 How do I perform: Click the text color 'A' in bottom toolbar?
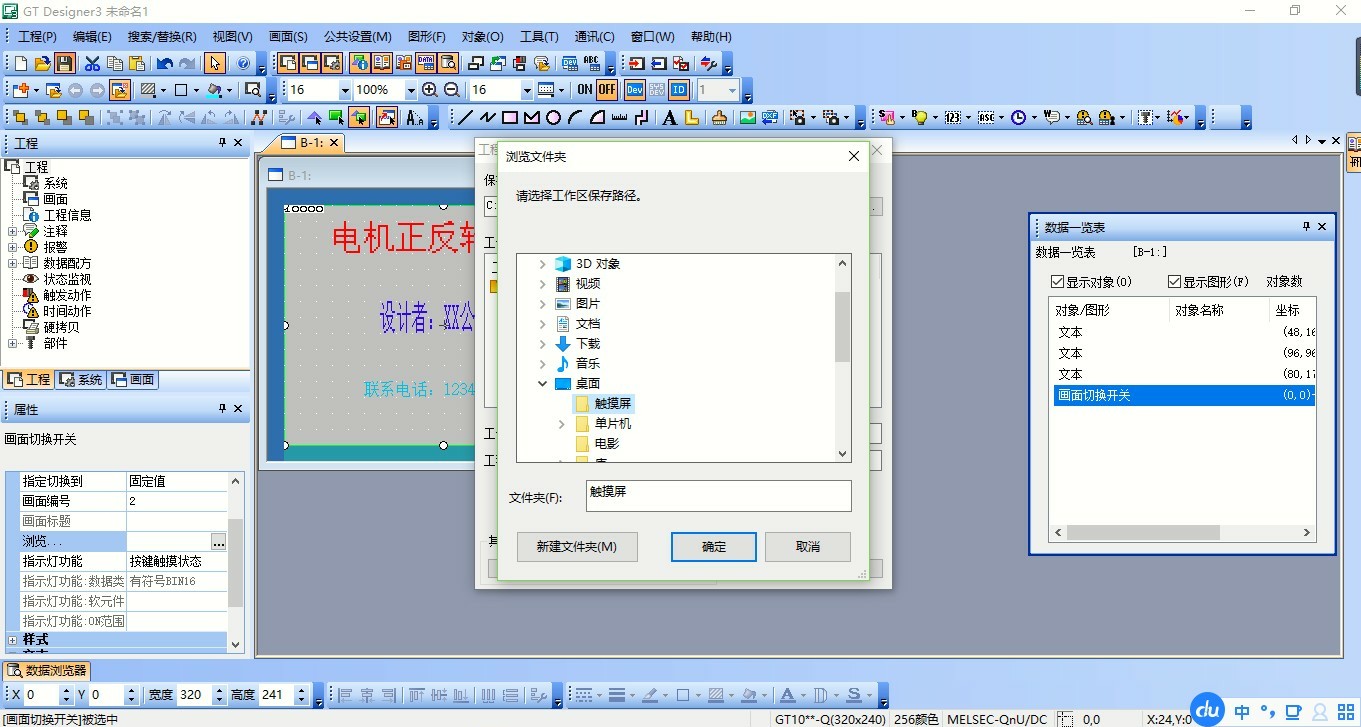click(787, 695)
